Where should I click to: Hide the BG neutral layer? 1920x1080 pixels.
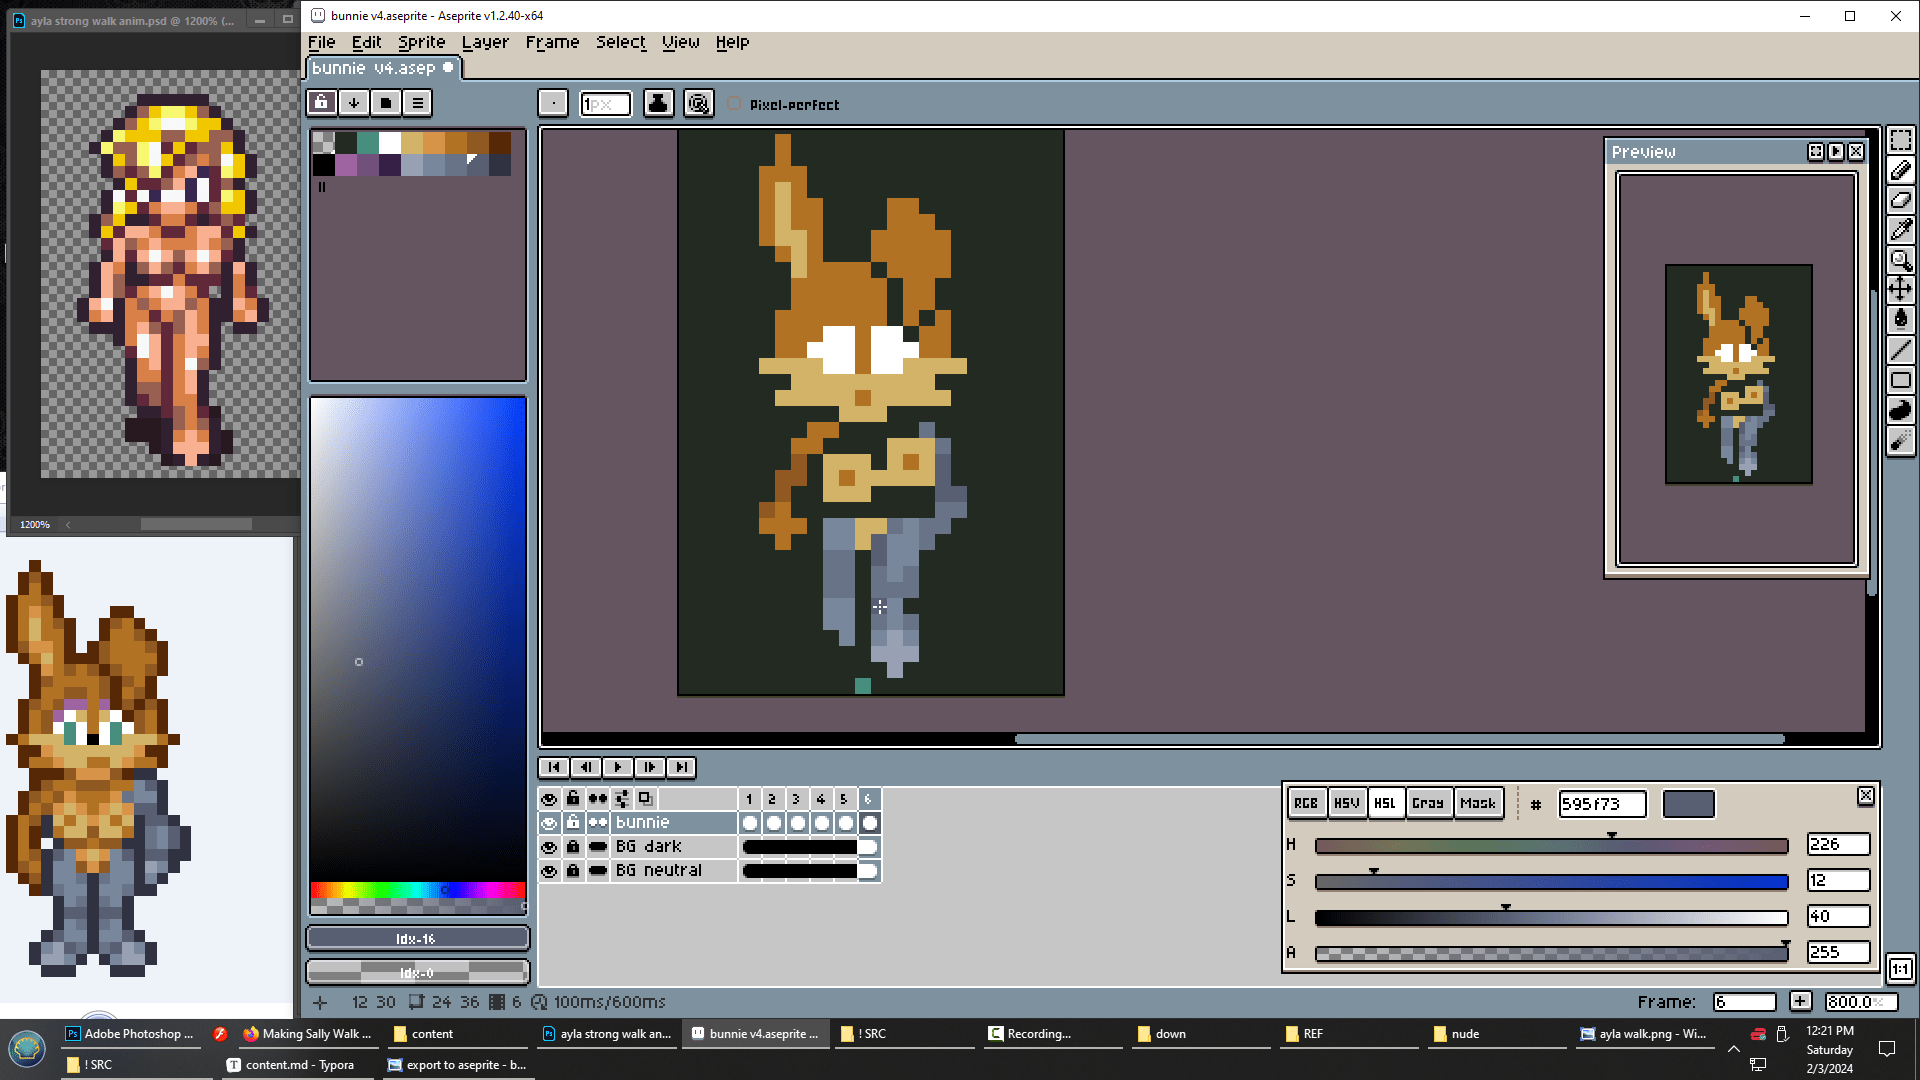point(549,871)
